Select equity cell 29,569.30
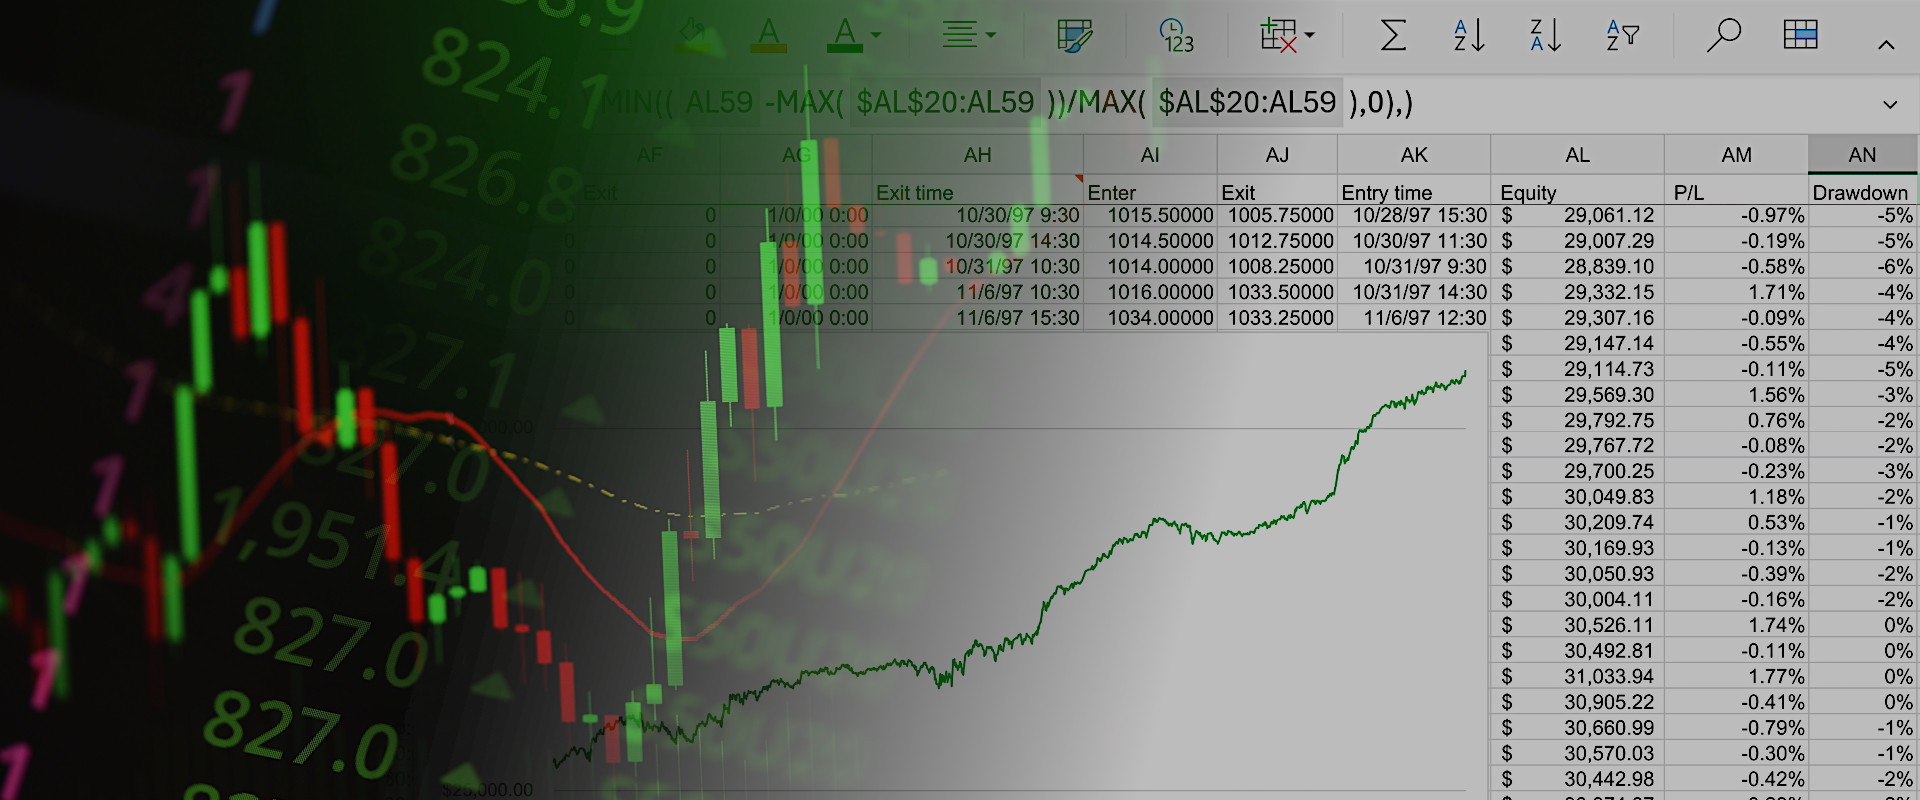This screenshot has width=1920, height=800. pos(1577,395)
